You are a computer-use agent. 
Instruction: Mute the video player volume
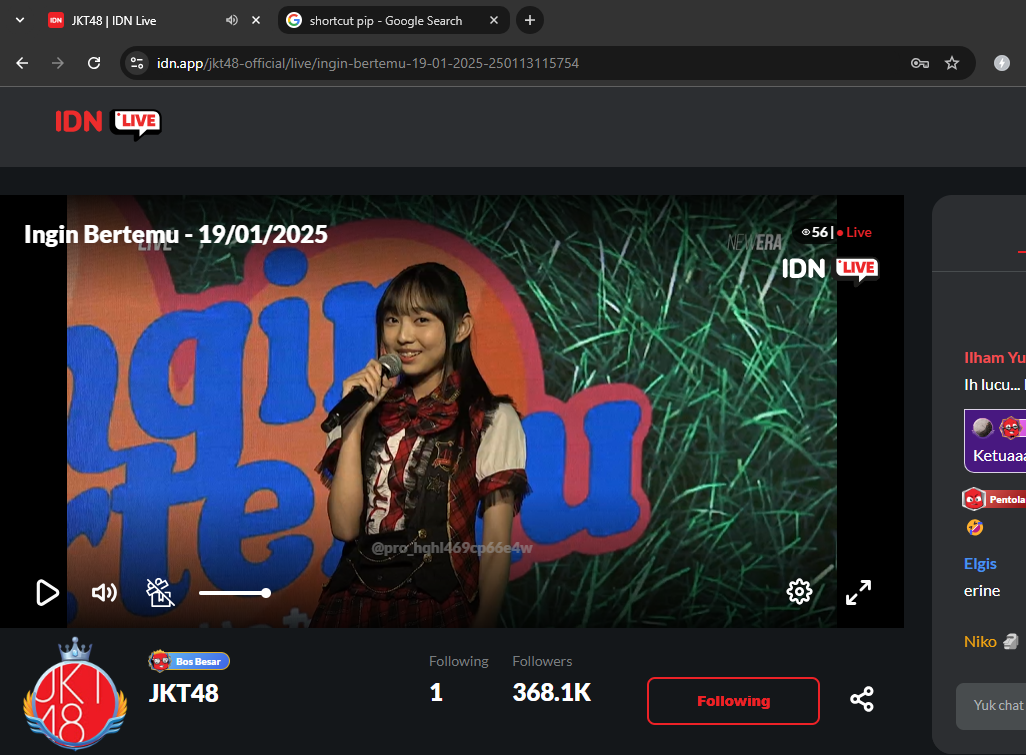coord(104,592)
